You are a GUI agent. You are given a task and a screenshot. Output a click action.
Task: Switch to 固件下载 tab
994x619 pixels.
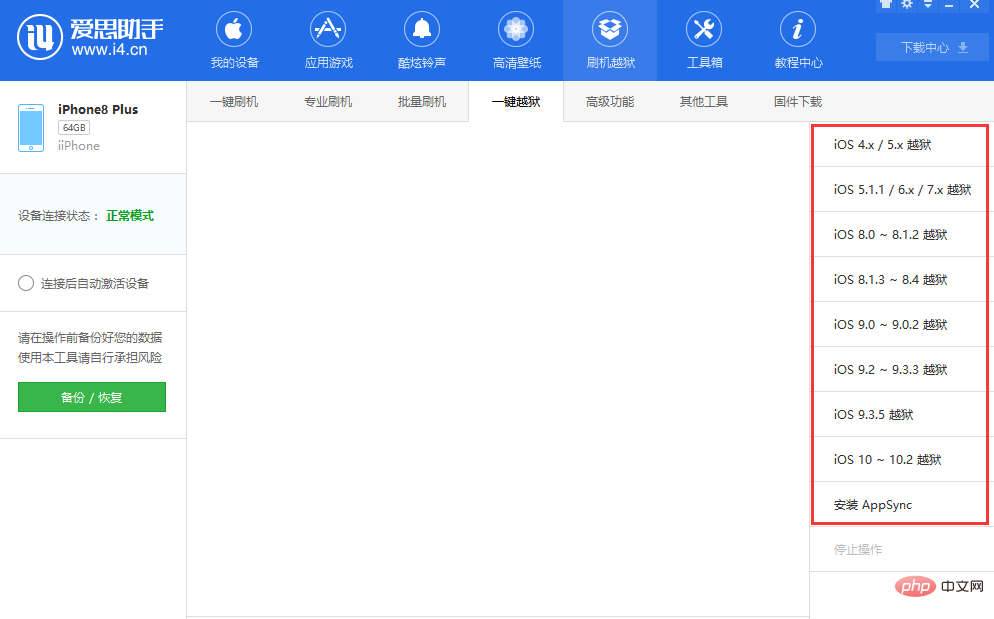tap(797, 101)
